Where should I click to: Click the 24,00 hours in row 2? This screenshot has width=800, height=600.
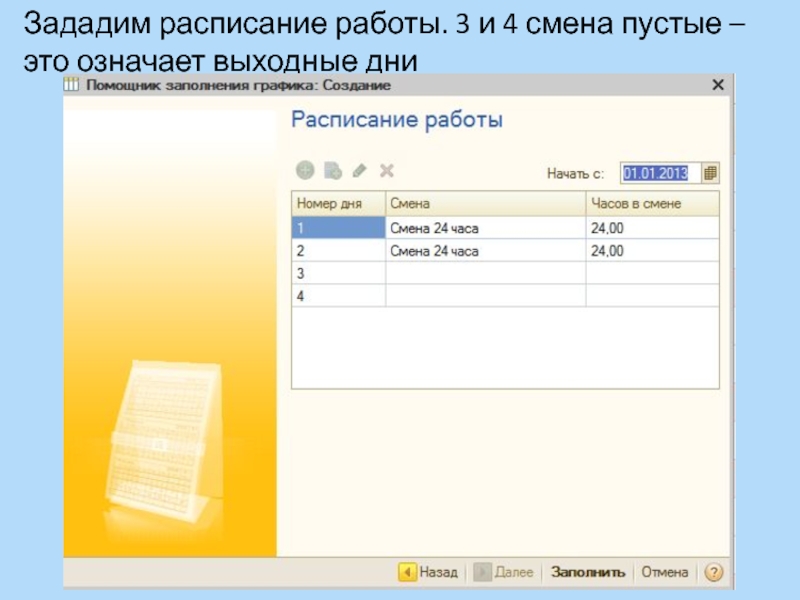click(653, 251)
